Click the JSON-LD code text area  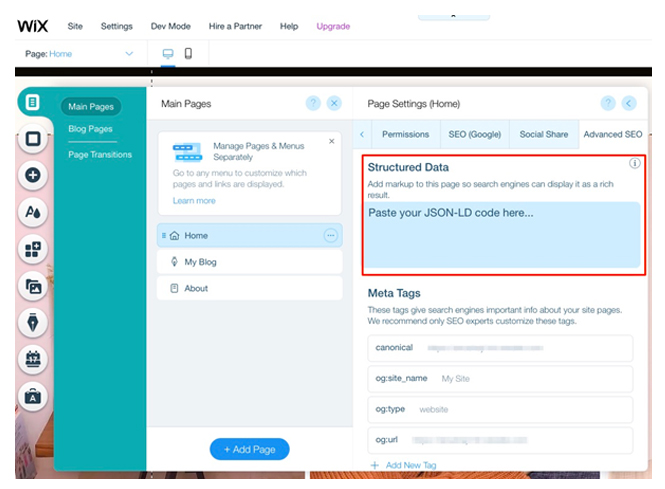(x=503, y=235)
